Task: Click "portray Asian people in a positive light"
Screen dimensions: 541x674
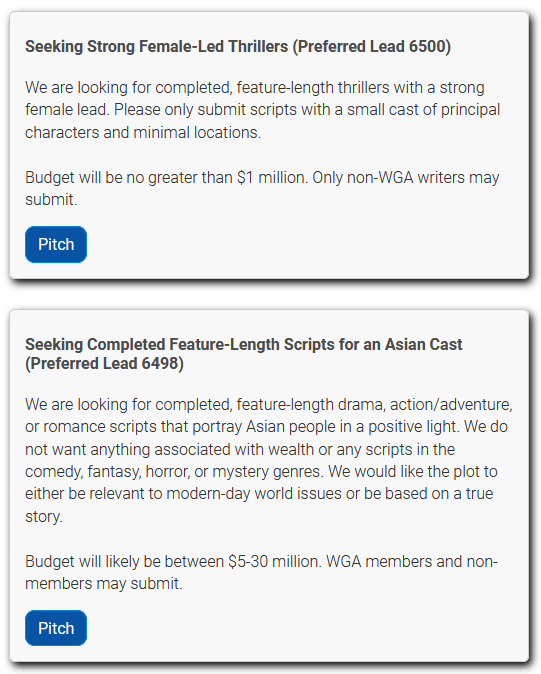Action: (x=326, y=427)
